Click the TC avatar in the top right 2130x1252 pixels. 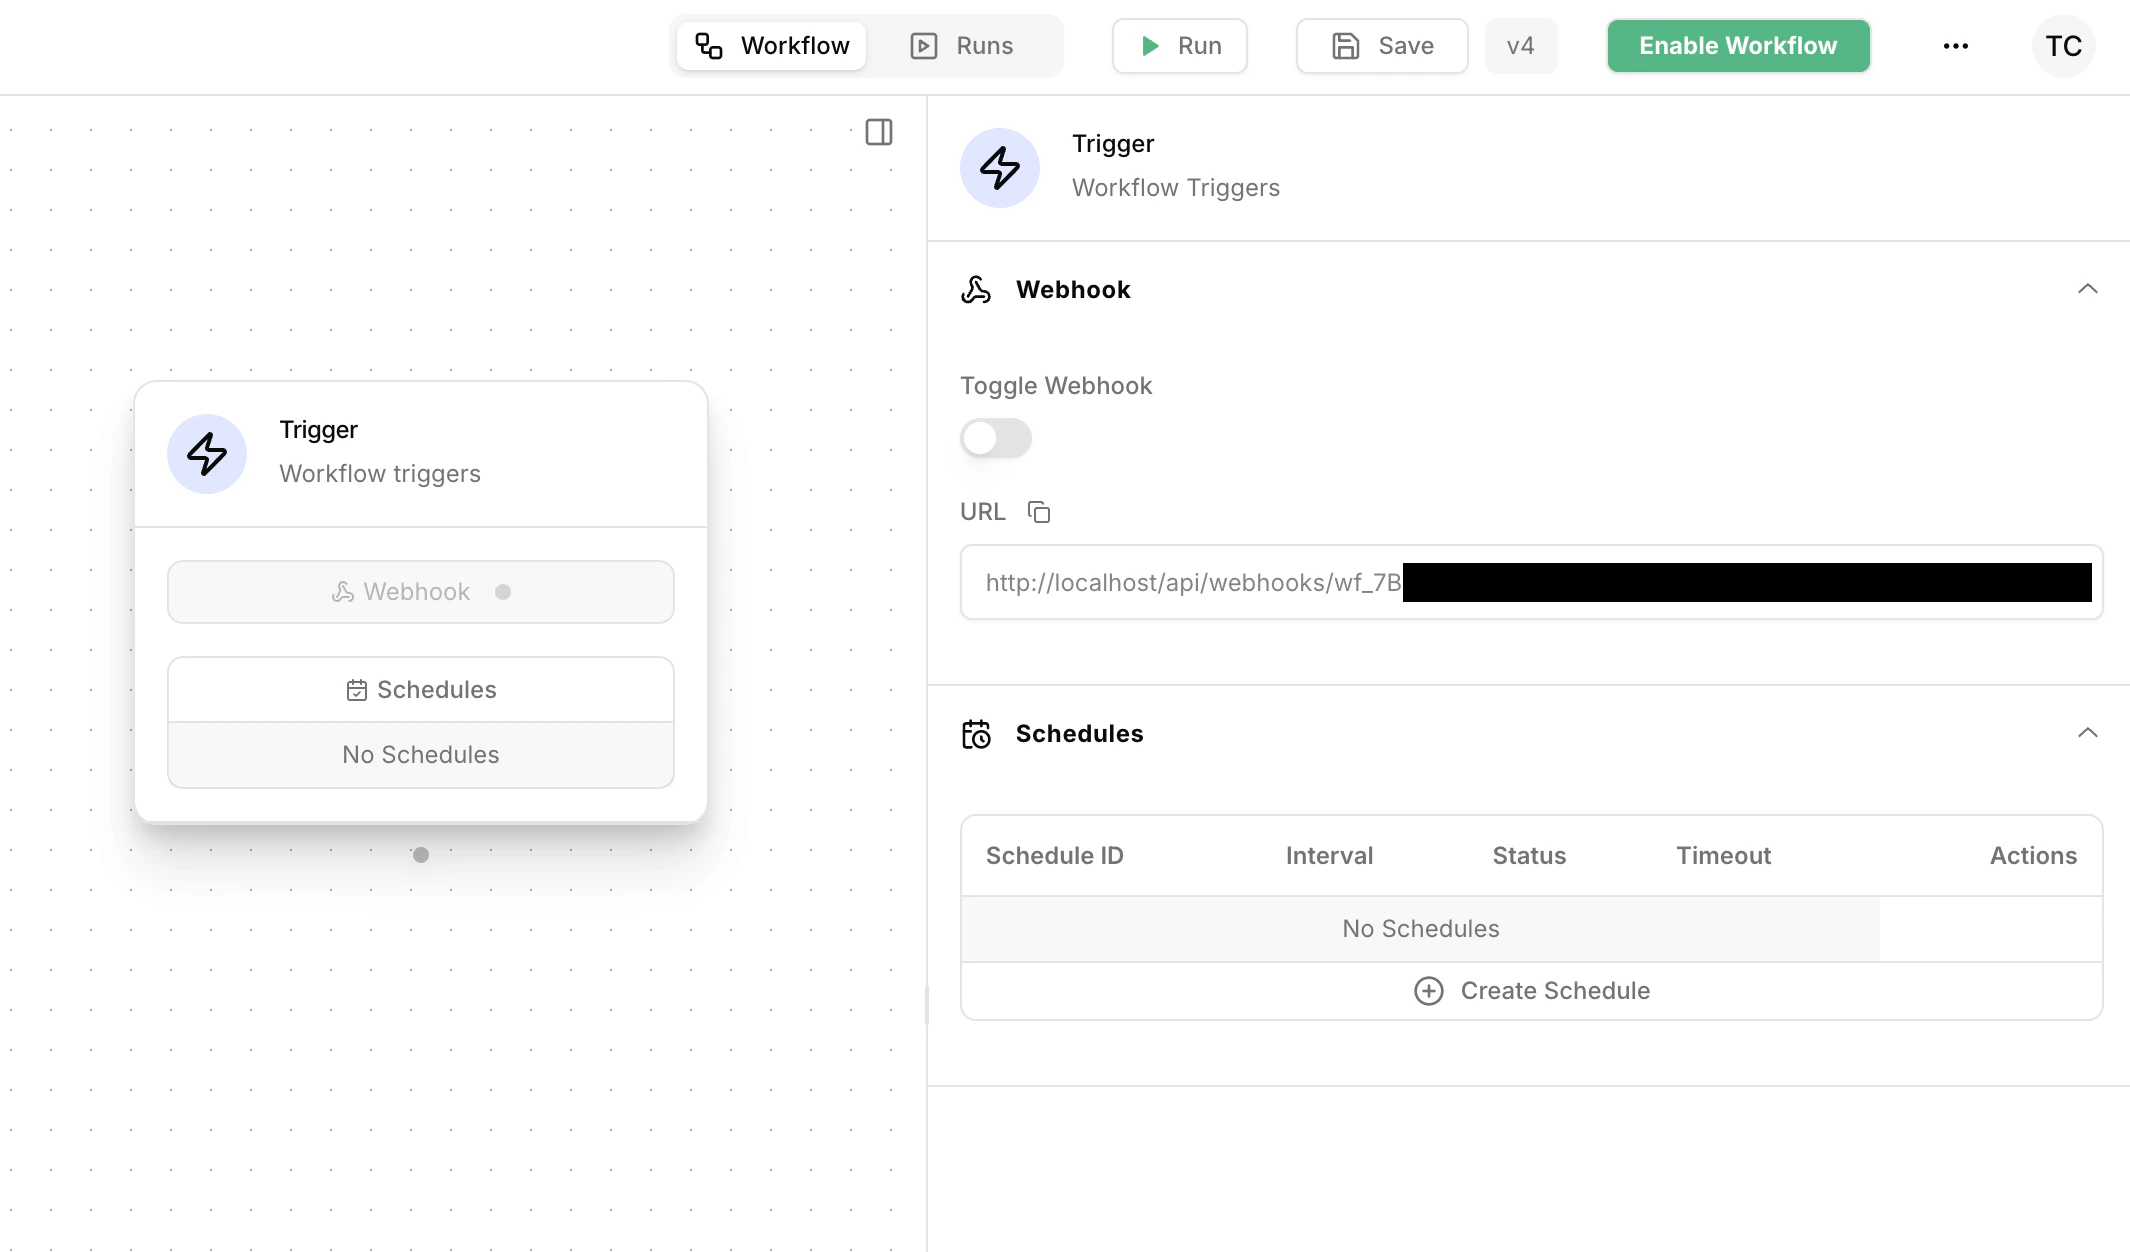2064,45
